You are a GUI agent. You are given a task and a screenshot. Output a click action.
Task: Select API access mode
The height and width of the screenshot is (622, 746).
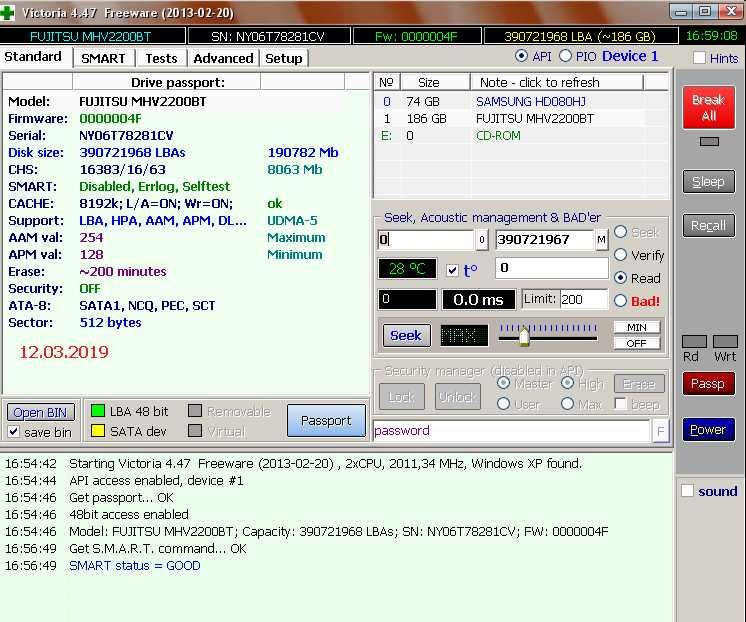click(x=521, y=56)
